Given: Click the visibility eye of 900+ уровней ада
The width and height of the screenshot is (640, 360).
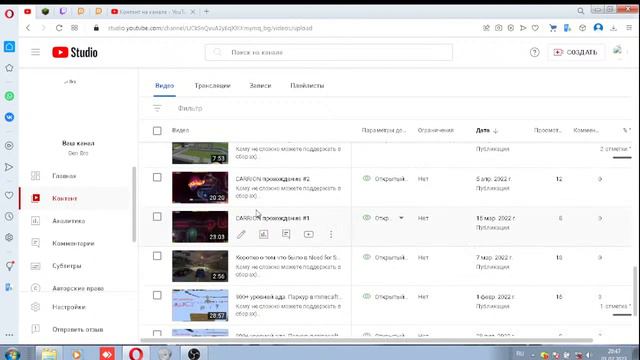Looking at the screenshot, I should (367, 296).
